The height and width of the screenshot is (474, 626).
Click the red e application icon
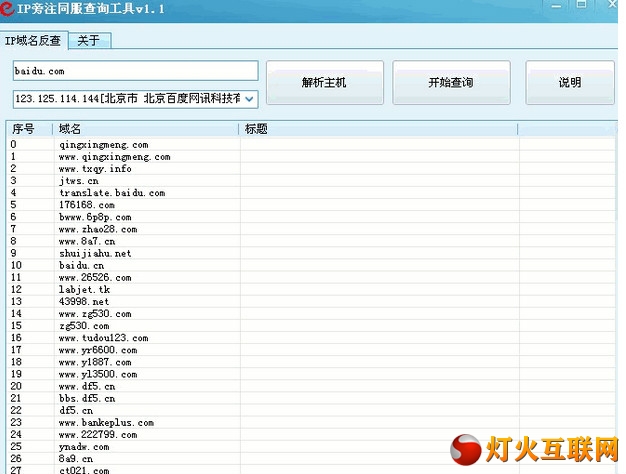(x=7, y=8)
